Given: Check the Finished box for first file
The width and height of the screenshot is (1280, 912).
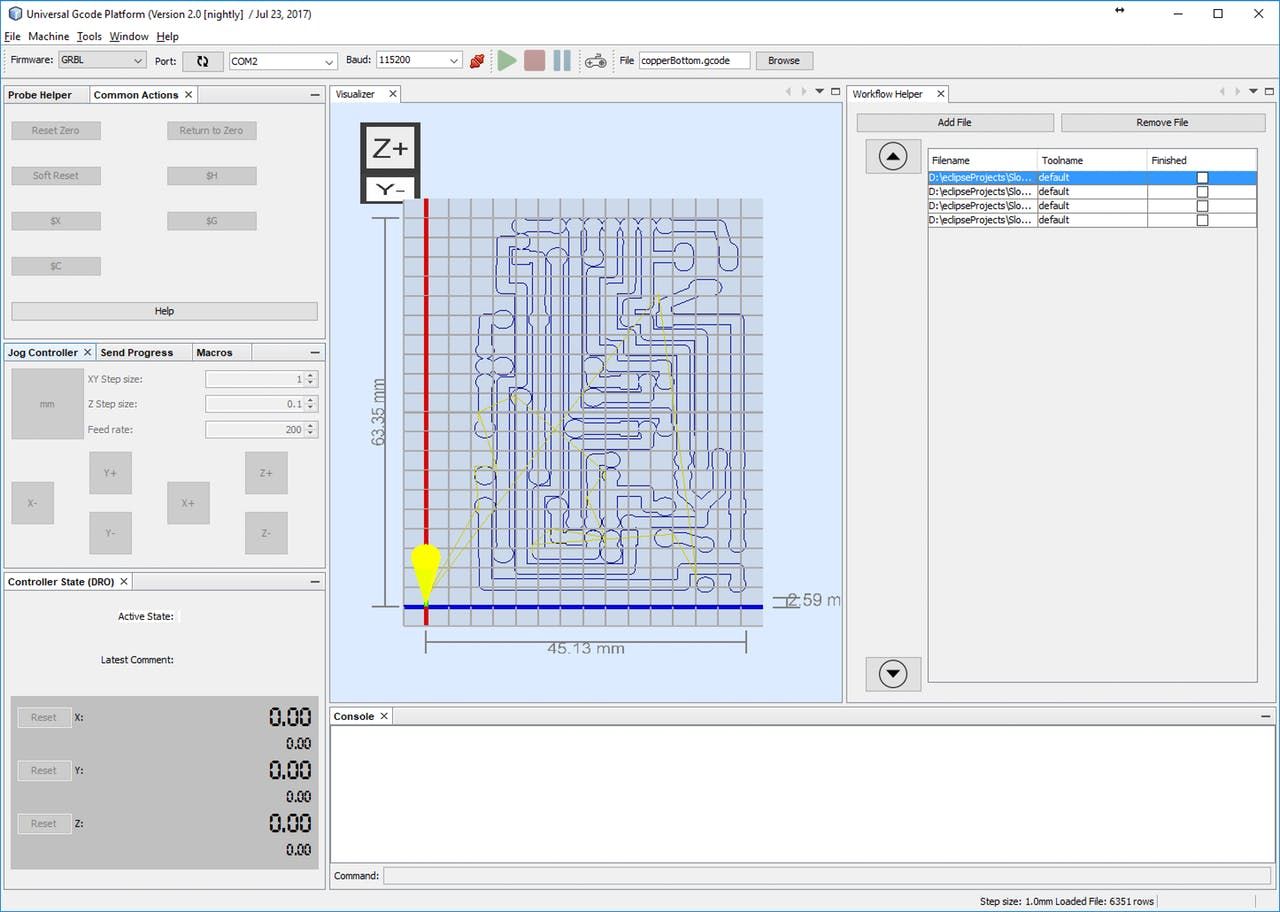Looking at the screenshot, I should click(x=1202, y=178).
